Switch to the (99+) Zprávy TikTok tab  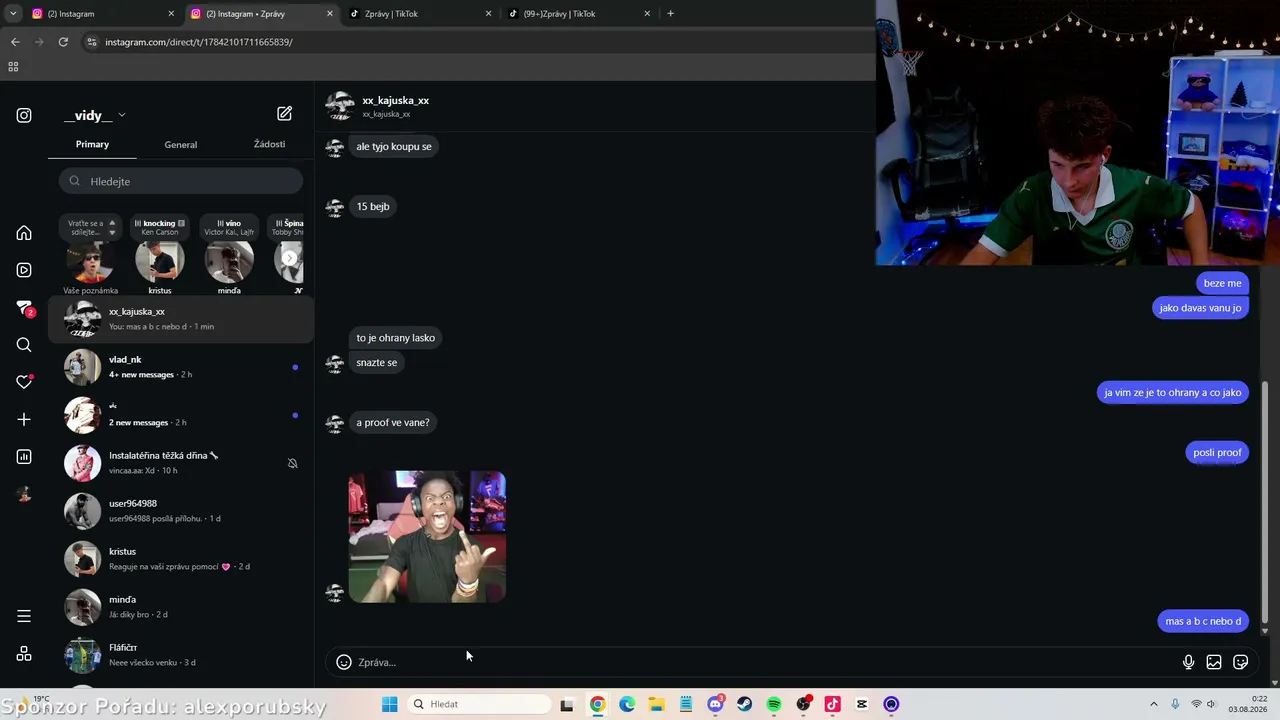coord(578,14)
